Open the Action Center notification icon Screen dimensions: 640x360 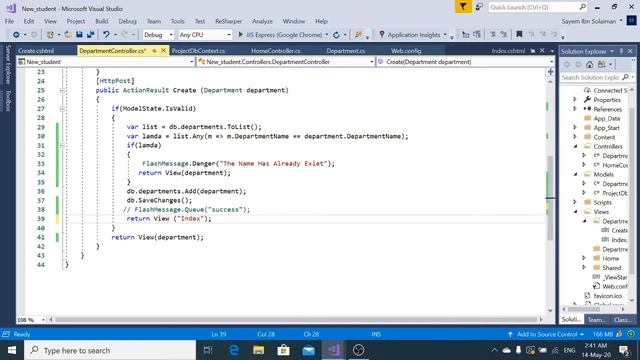tap(624, 350)
